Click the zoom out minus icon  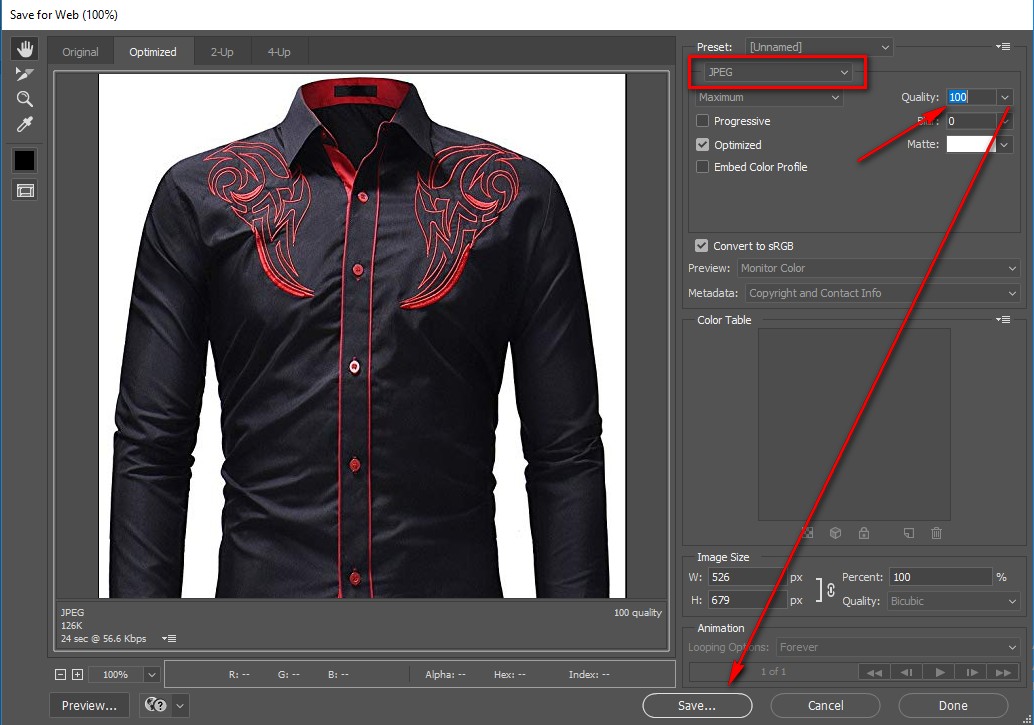coord(61,675)
